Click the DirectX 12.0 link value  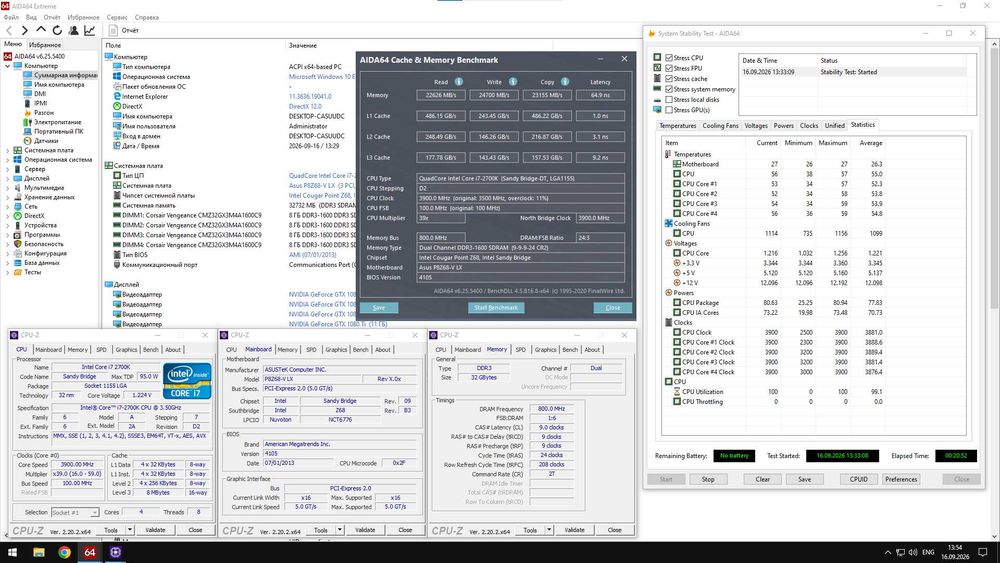pyautogui.click(x=305, y=106)
